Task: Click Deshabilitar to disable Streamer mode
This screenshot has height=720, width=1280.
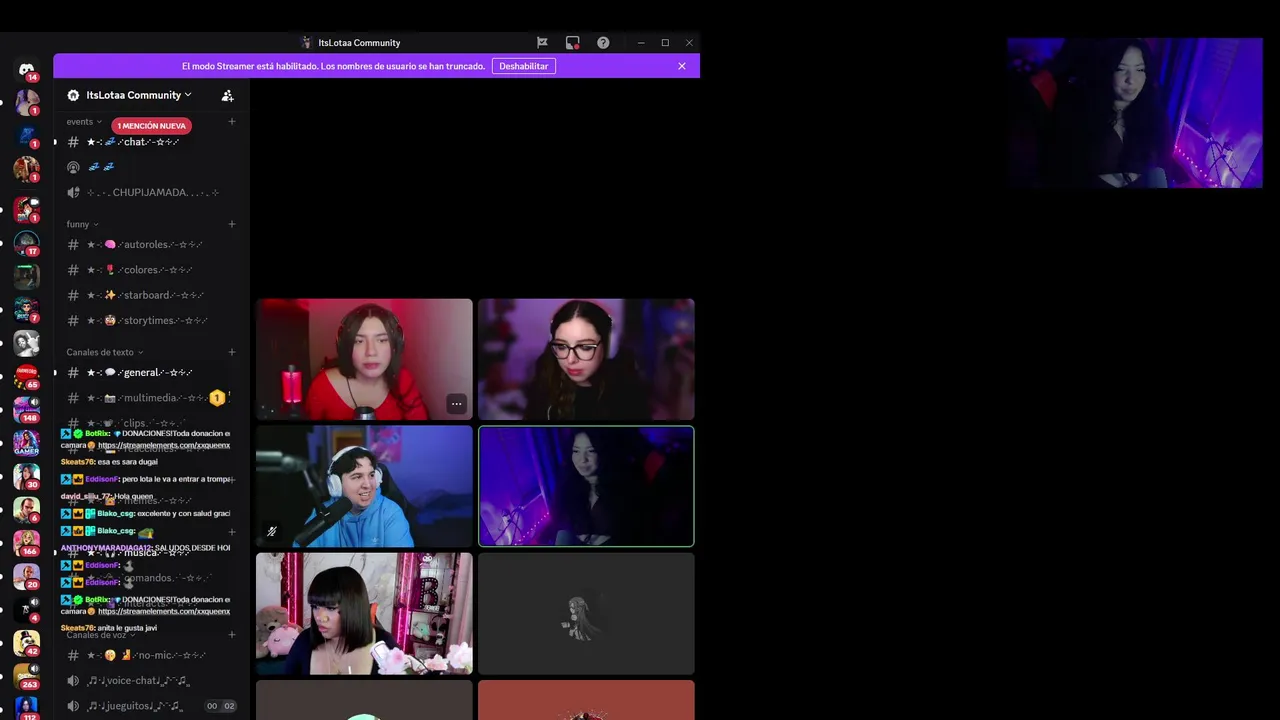Action: [x=524, y=66]
